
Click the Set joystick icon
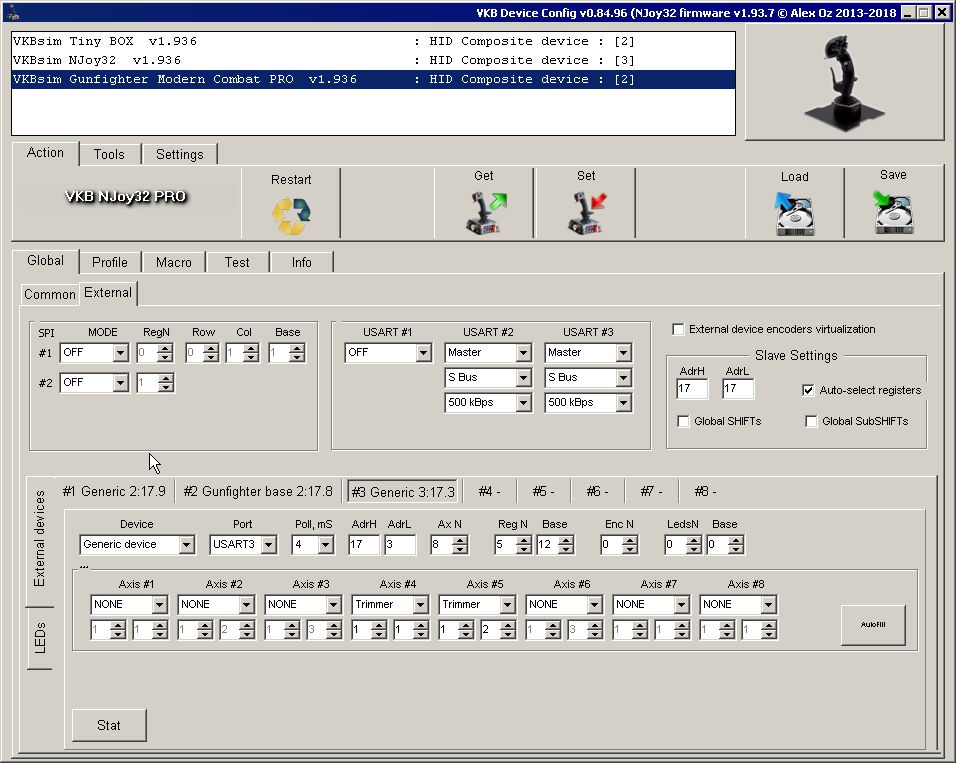click(x=587, y=212)
